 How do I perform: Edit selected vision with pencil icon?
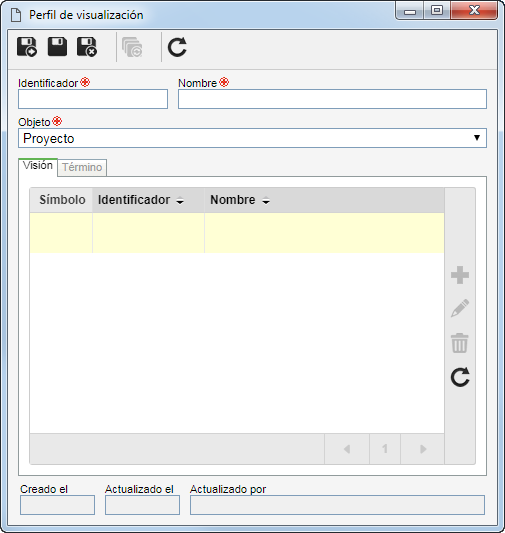click(460, 308)
